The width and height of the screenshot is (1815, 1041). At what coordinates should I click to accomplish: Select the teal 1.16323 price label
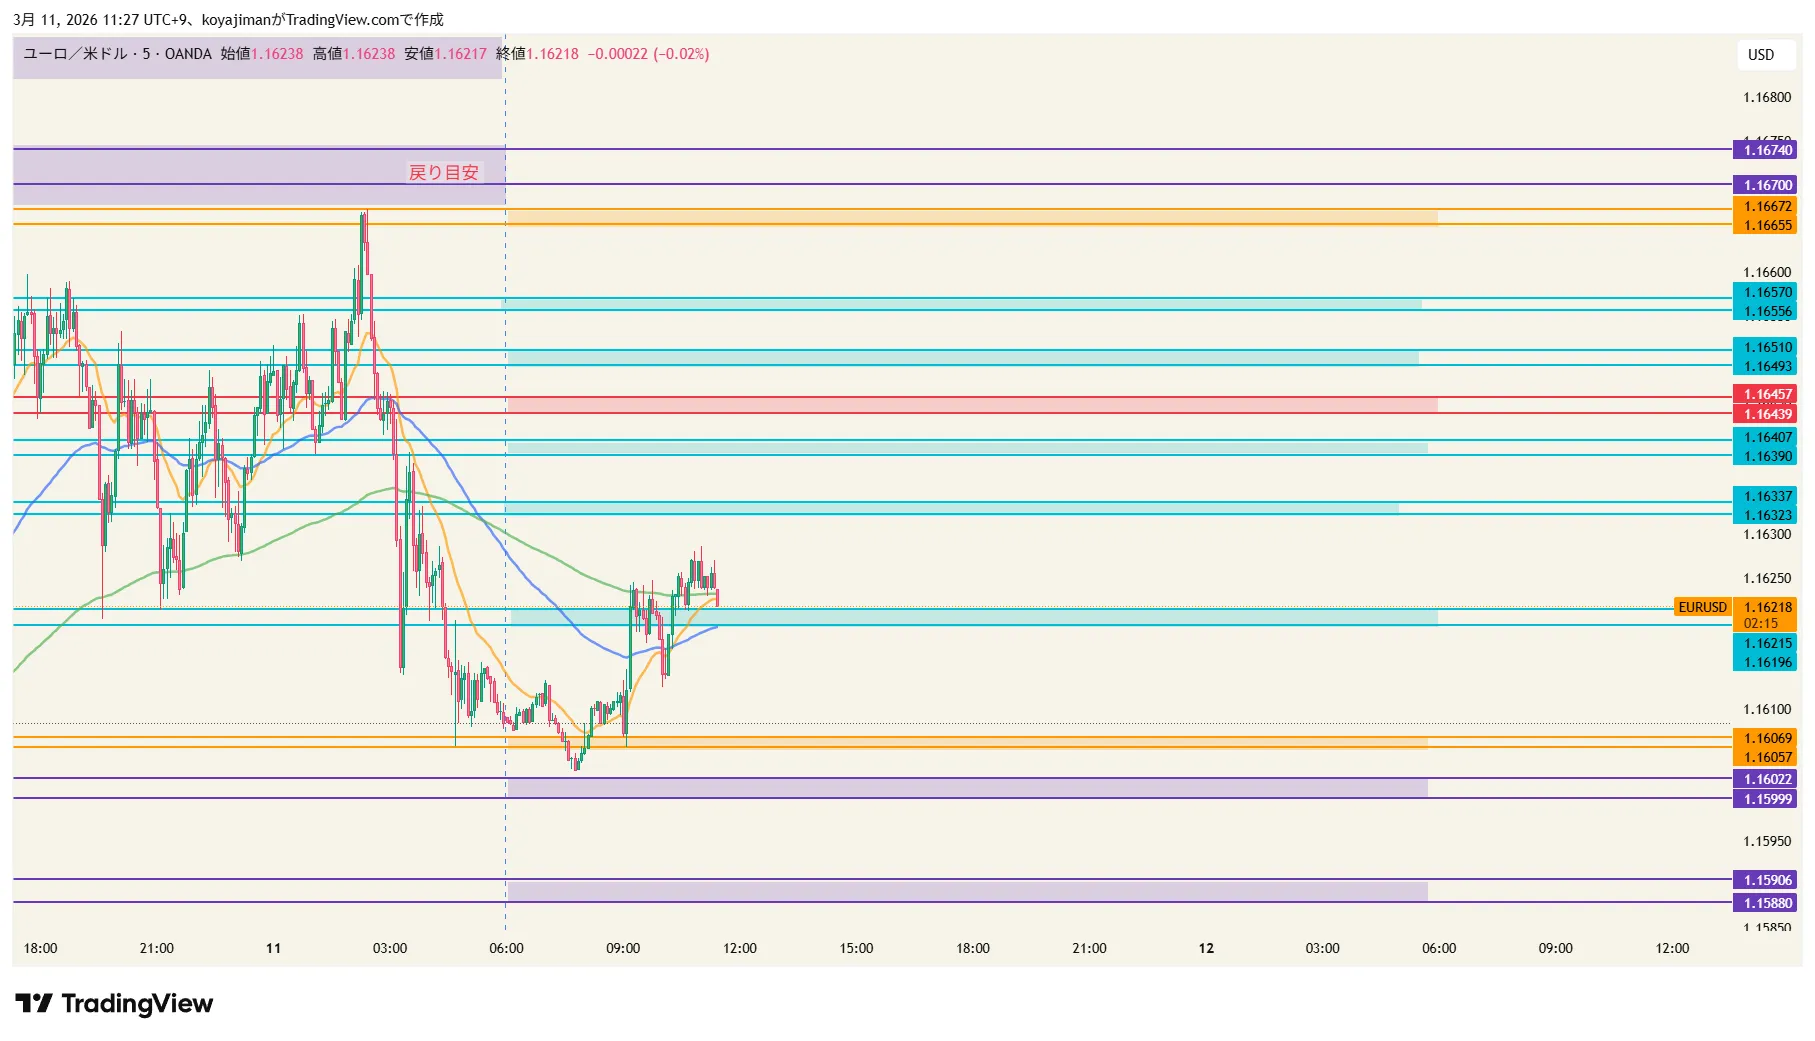tap(1764, 515)
